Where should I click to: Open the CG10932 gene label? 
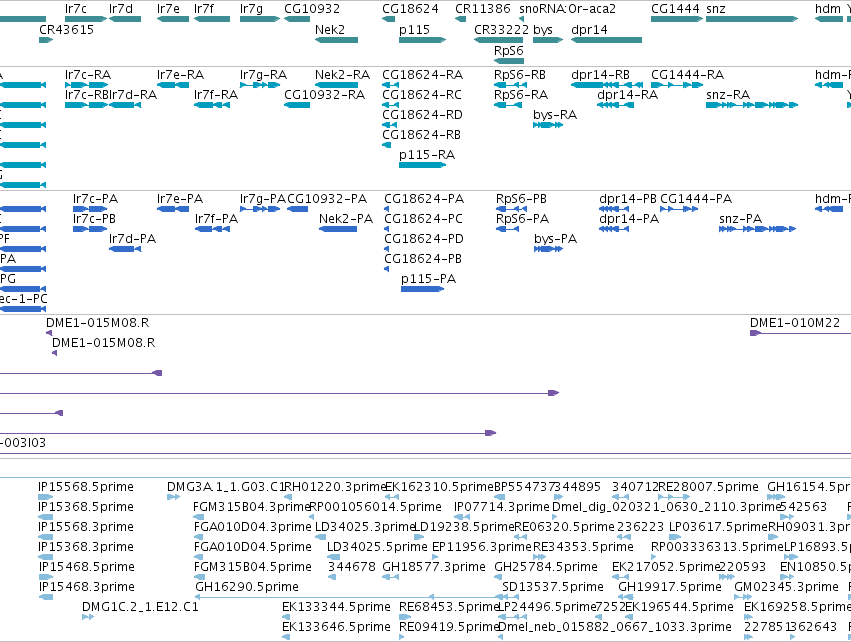click(x=312, y=9)
